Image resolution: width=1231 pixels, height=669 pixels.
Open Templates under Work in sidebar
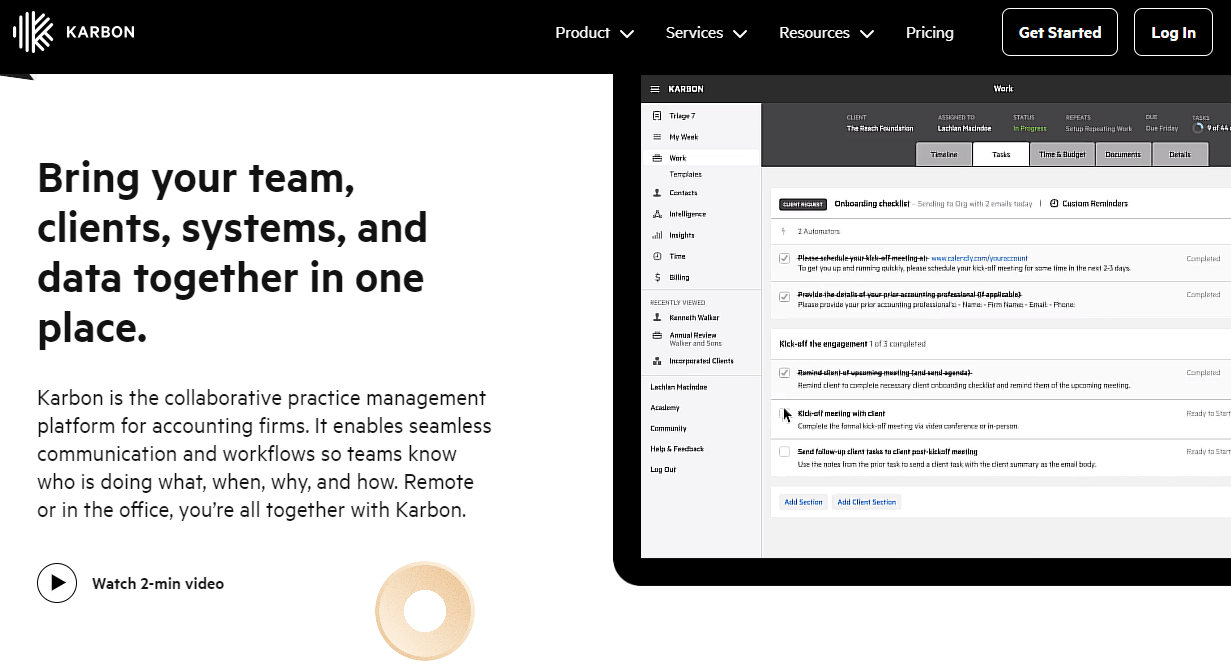click(685, 174)
